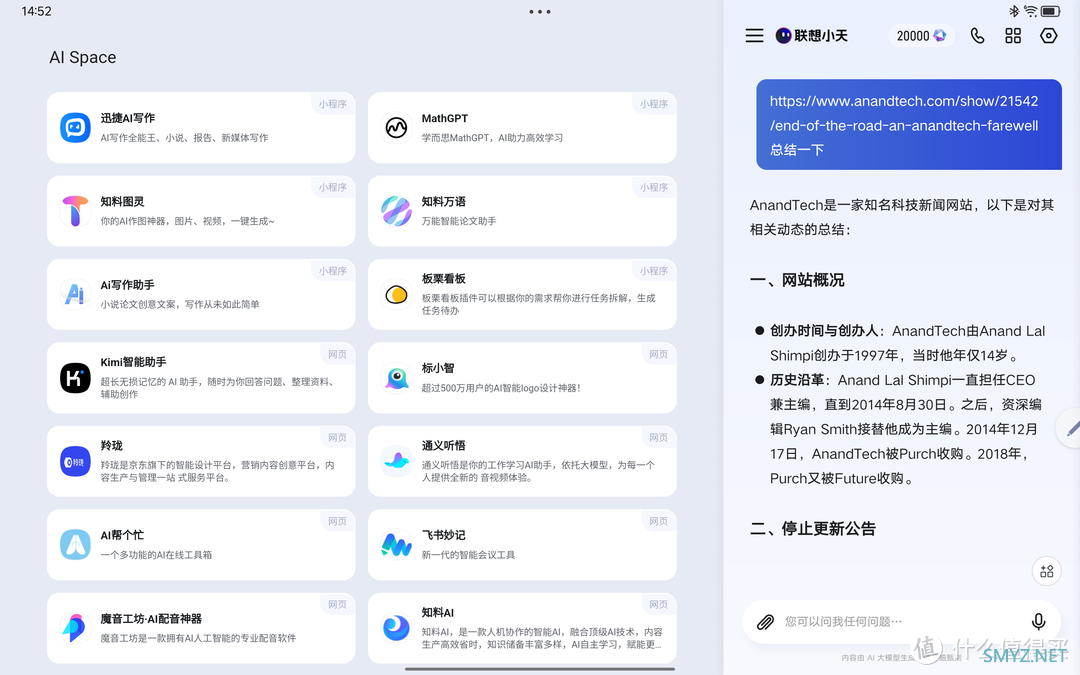Screen dimensions: 1080x675
Task: Tap the 14:52 clock in the status bar
Action: pyautogui.click(x=37, y=11)
